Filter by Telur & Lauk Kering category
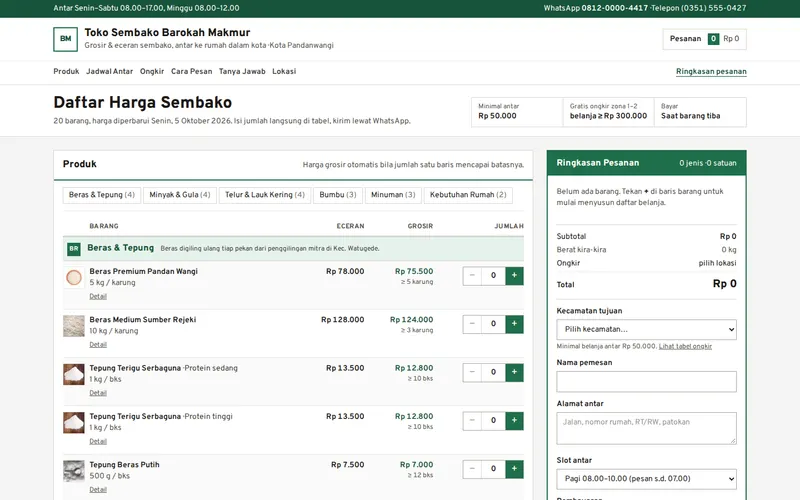The height and width of the screenshot is (500, 800). pos(265,195)
